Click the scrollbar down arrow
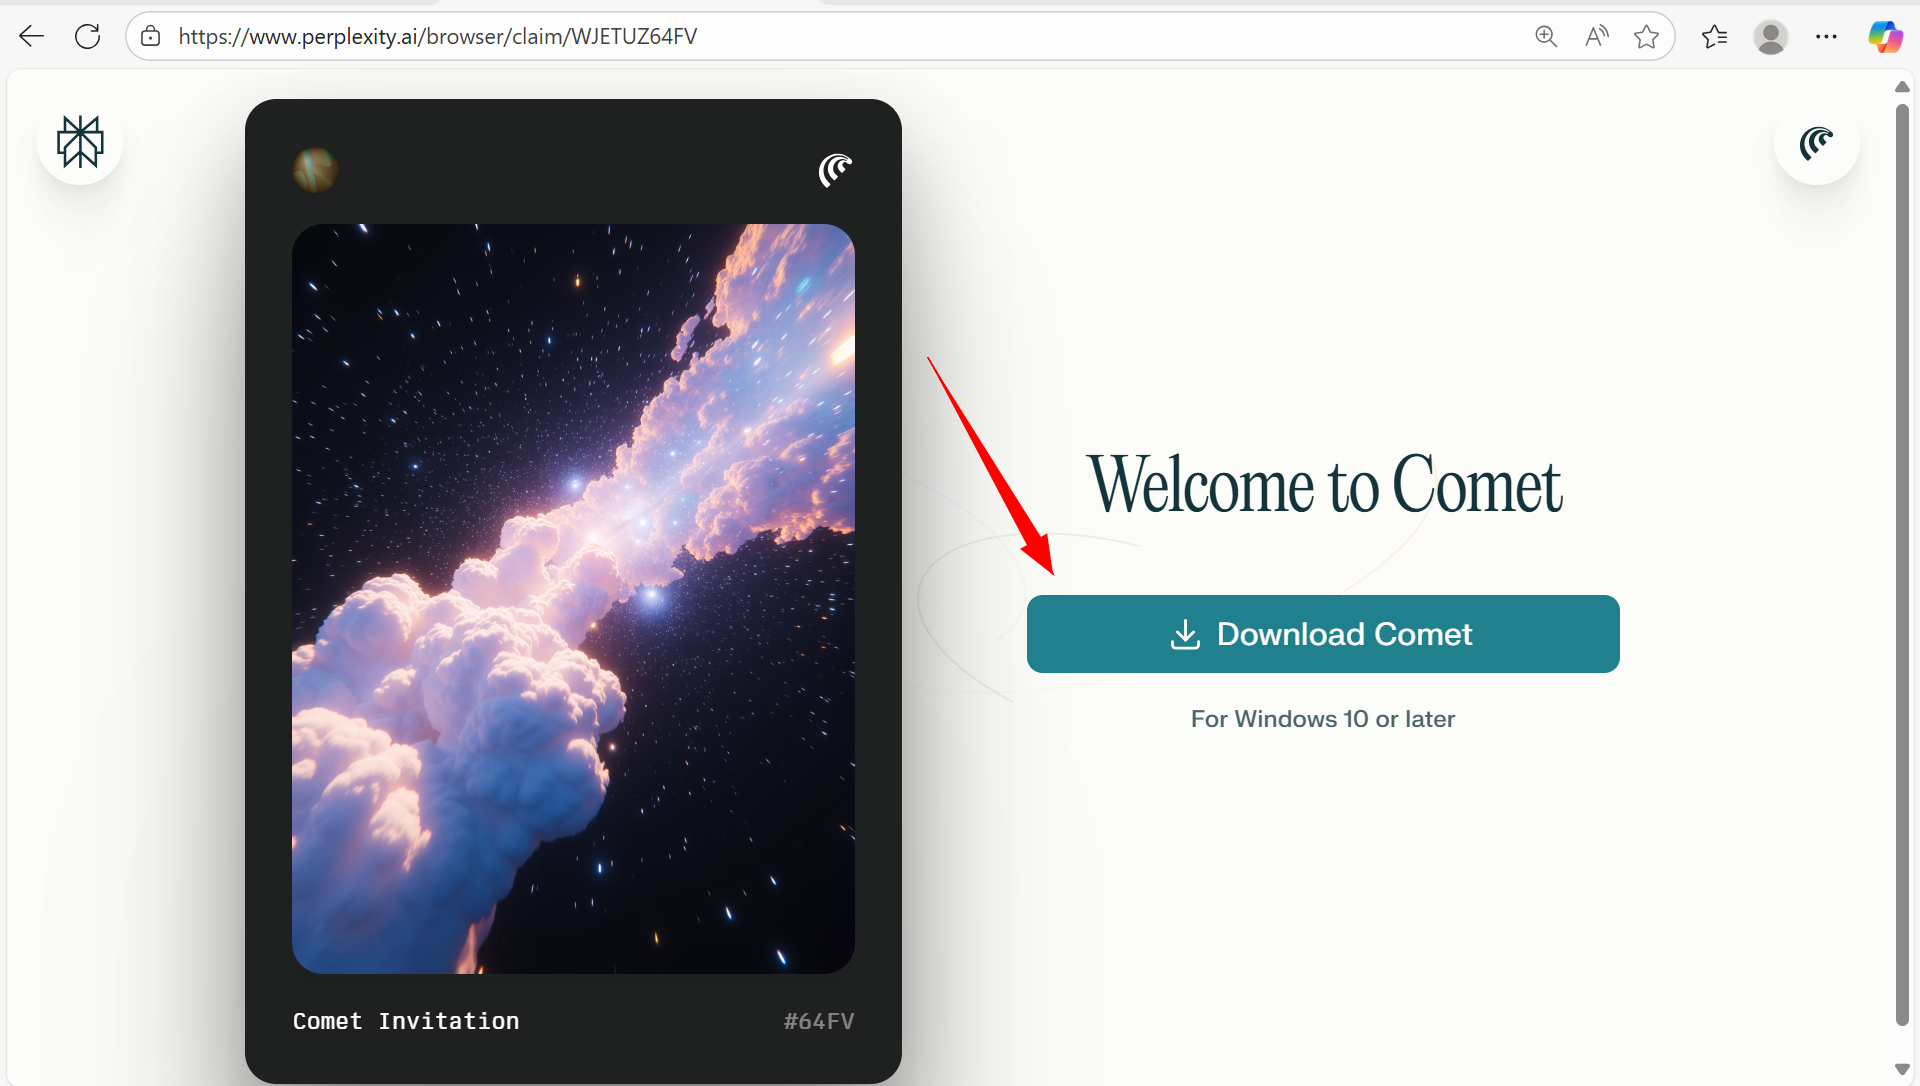Screen dimensions: 1920x1086 click(x=1902, y=1069)
